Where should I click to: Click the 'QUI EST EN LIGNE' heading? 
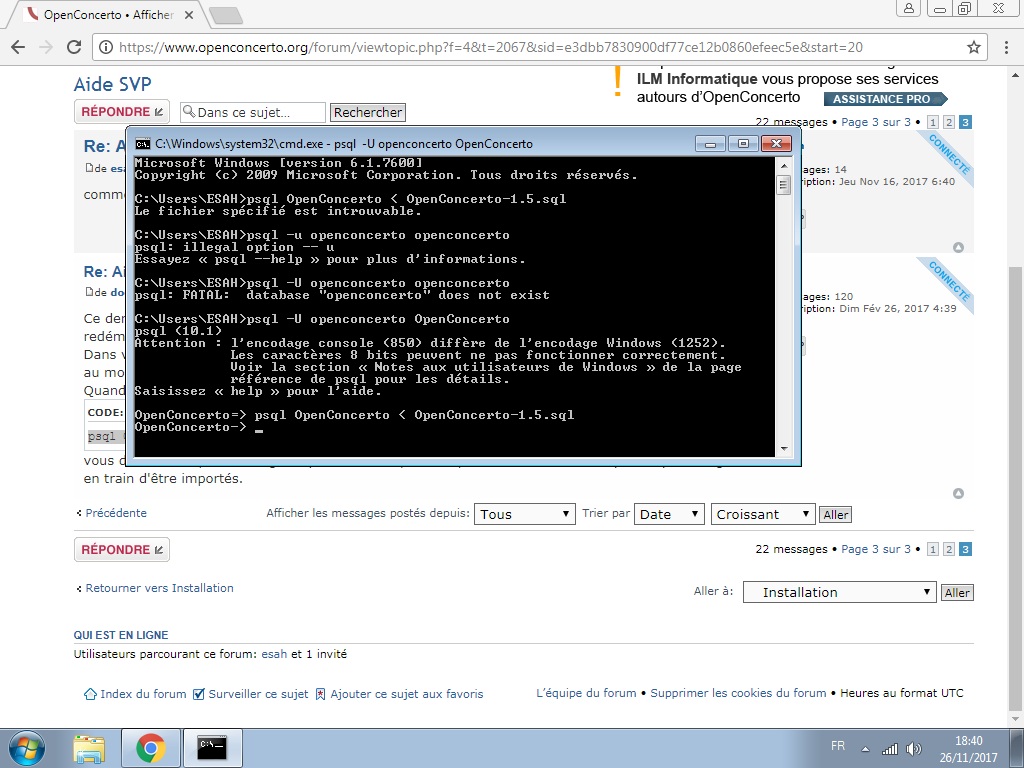click(x=121, y=635)
